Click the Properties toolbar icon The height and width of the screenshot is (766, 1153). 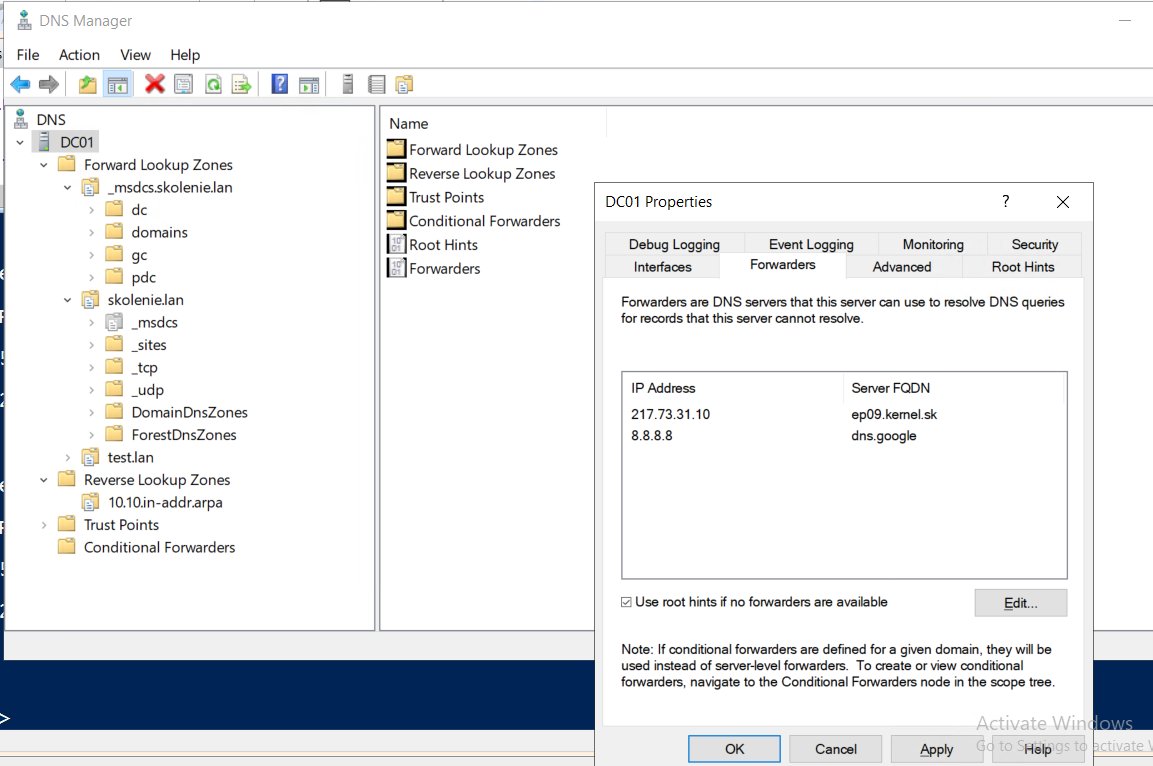pyautogui.click(x=184, y=85)
